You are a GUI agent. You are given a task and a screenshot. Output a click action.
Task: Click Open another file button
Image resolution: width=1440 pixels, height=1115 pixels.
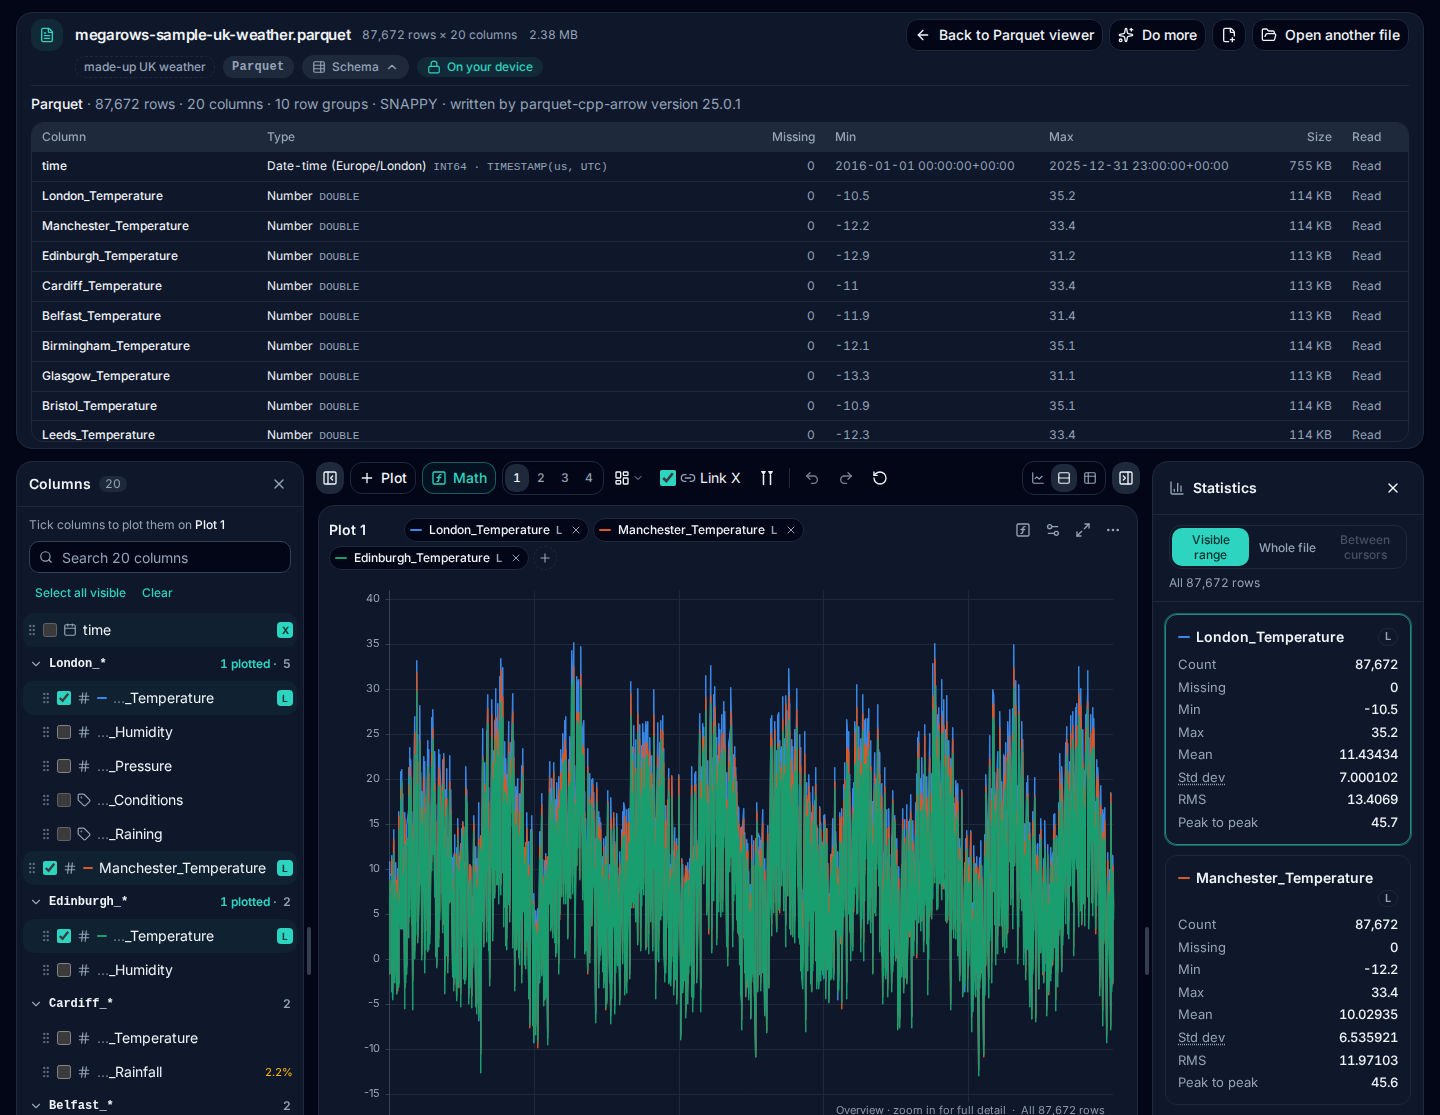pyautogui.click(x=1330, y=35)
